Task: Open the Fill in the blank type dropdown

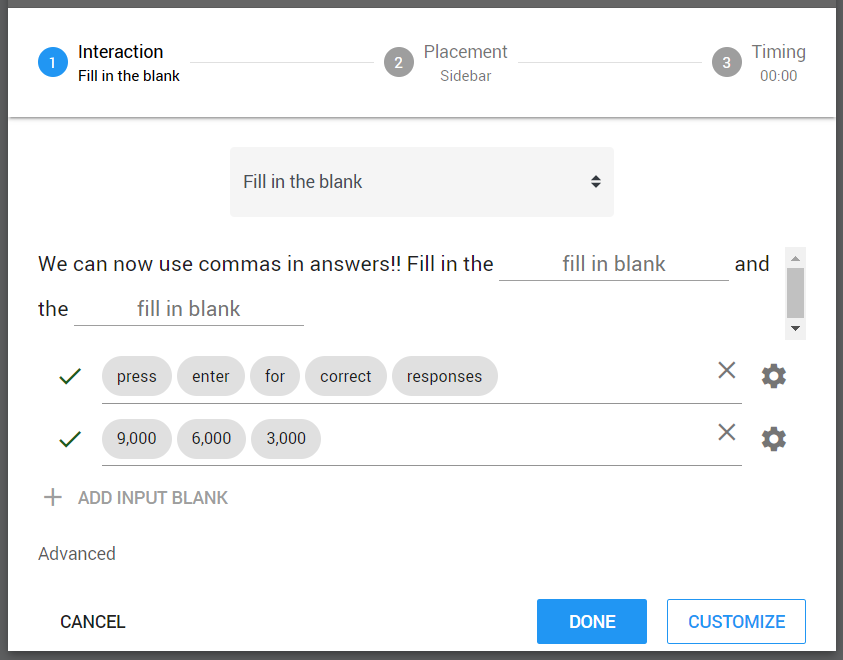Action: tap(422, 182)
